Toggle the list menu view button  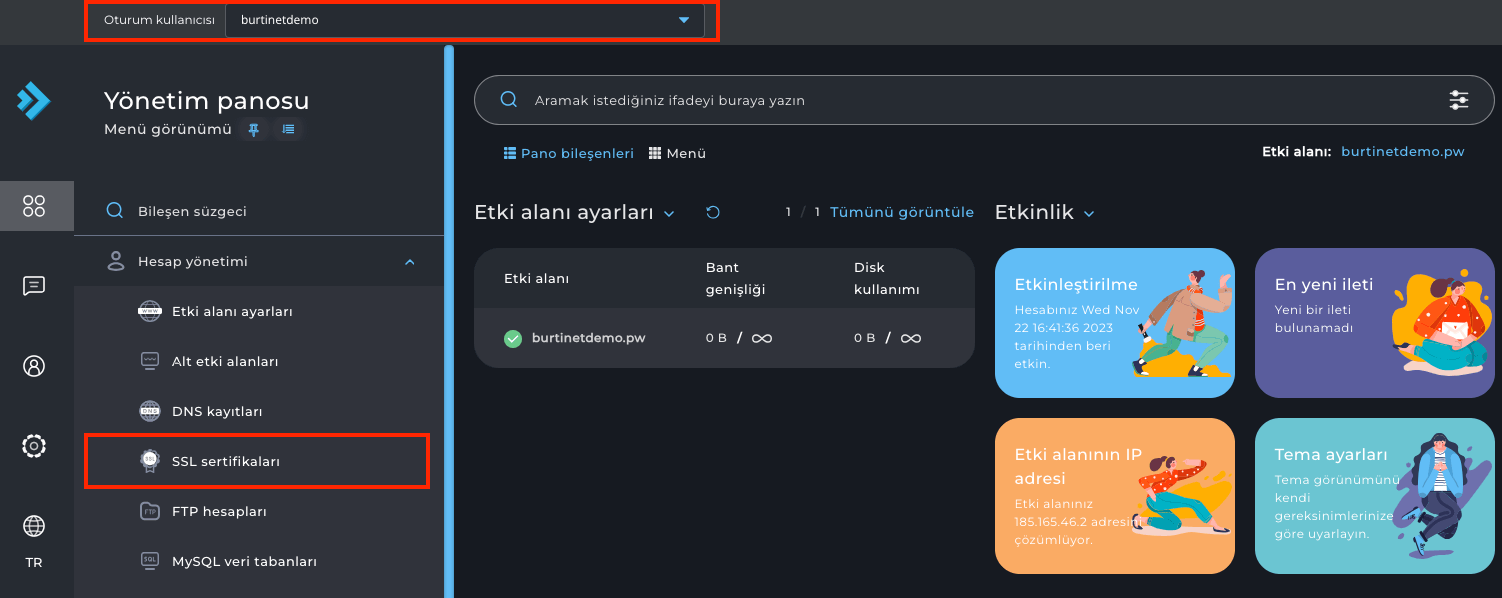tap(288, 129)
